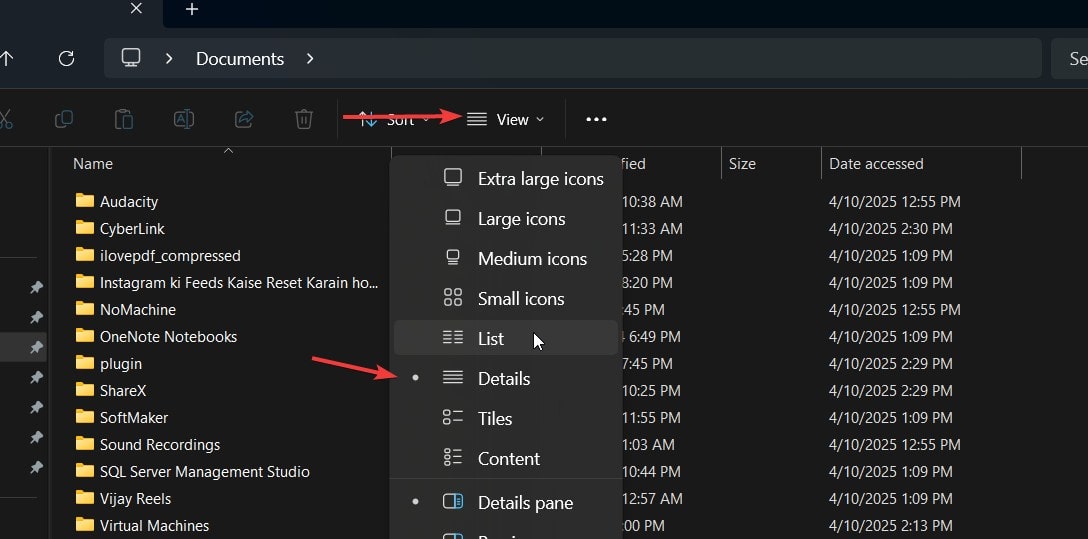Screen dimensions: 1088x539
Task: Refresh the current folder view
Action: coord(67,59)
